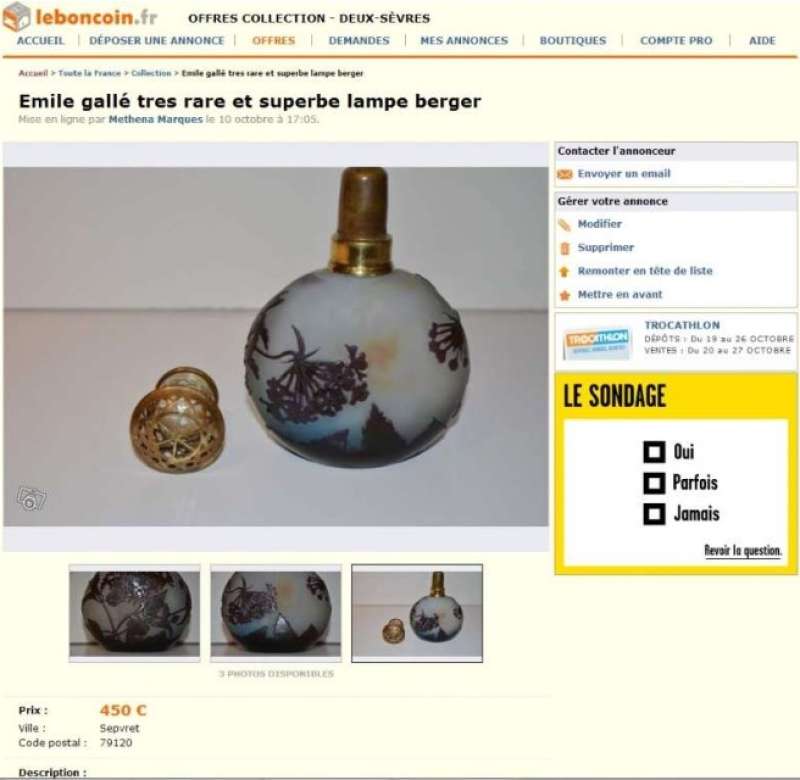Show the first thumbnail of the dark vase
Viewport: 800px width, 780px height.
pos(135,613)
